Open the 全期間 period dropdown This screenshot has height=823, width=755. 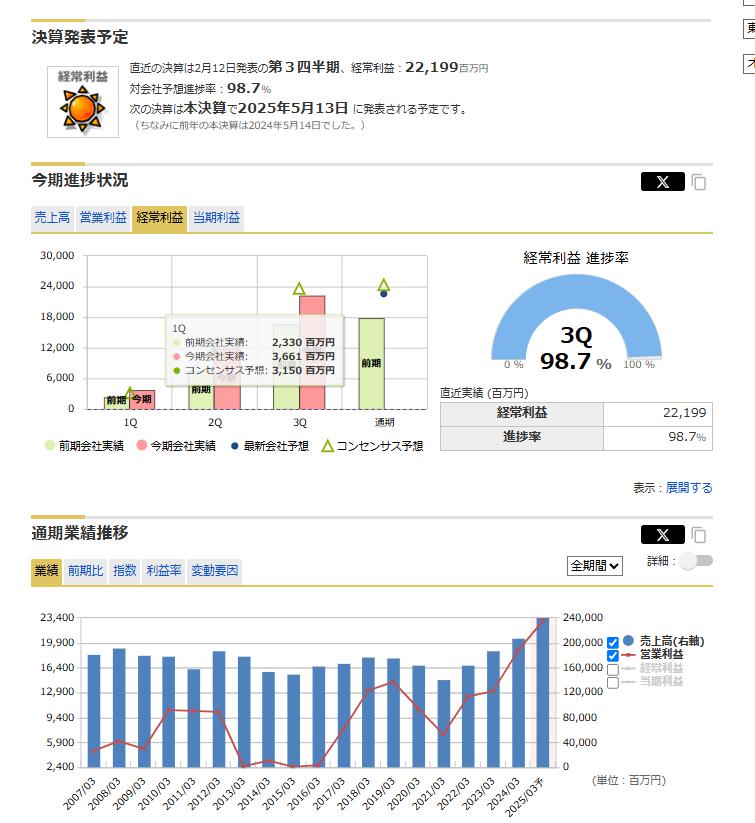(x=595, y=565)
